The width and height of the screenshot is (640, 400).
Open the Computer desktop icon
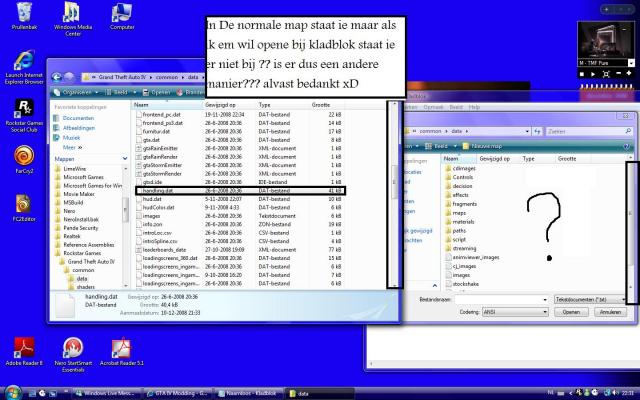click(x=122, y=16)
